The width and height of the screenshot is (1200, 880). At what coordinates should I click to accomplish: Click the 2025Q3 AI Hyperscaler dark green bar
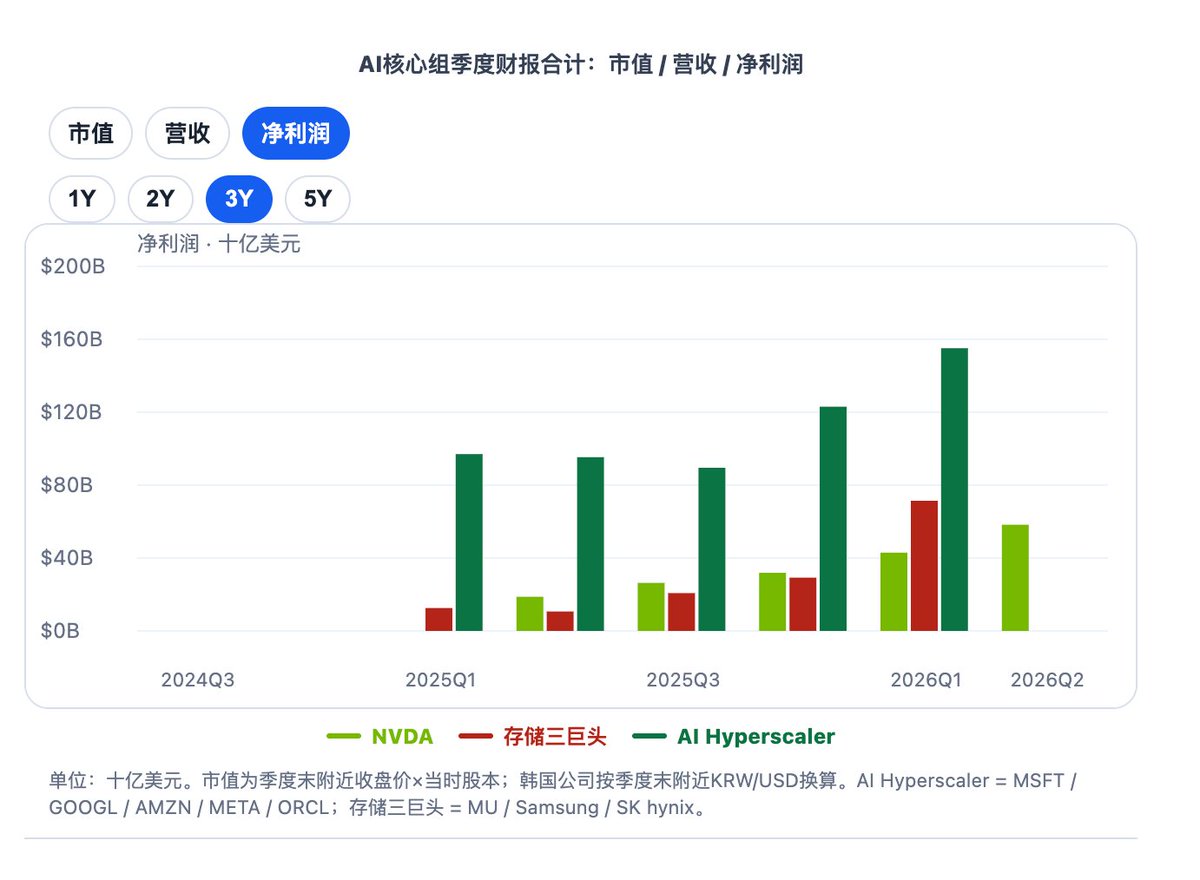(x=712, y=550)
